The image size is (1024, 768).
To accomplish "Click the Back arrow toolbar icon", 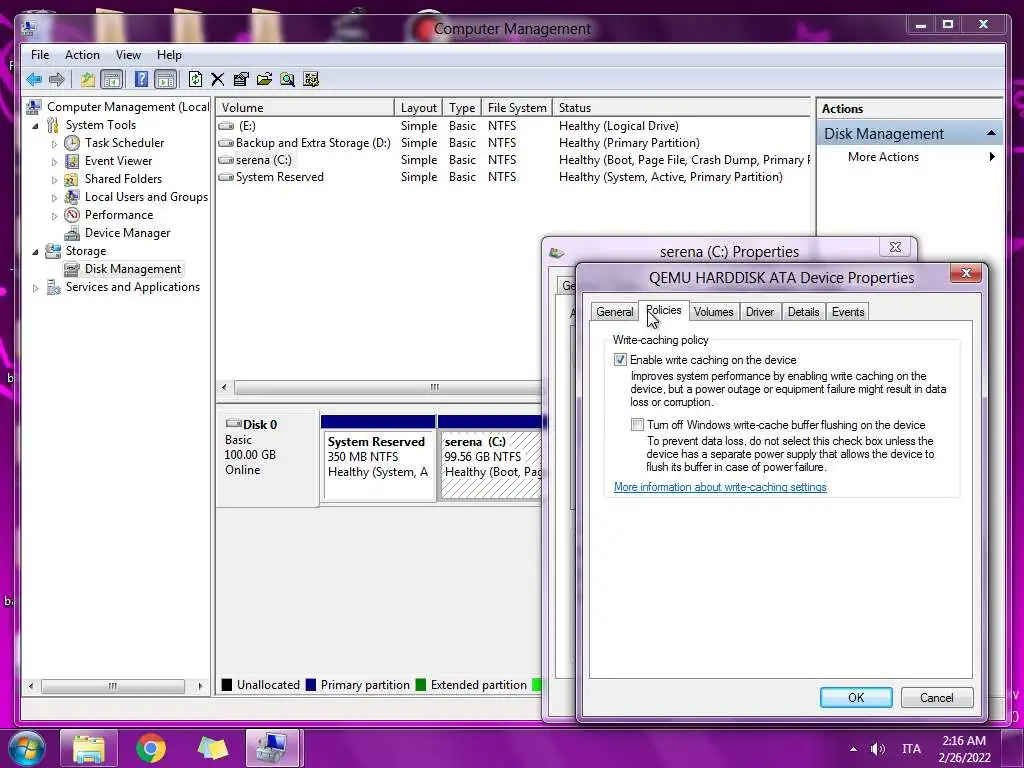I will 34,80.
